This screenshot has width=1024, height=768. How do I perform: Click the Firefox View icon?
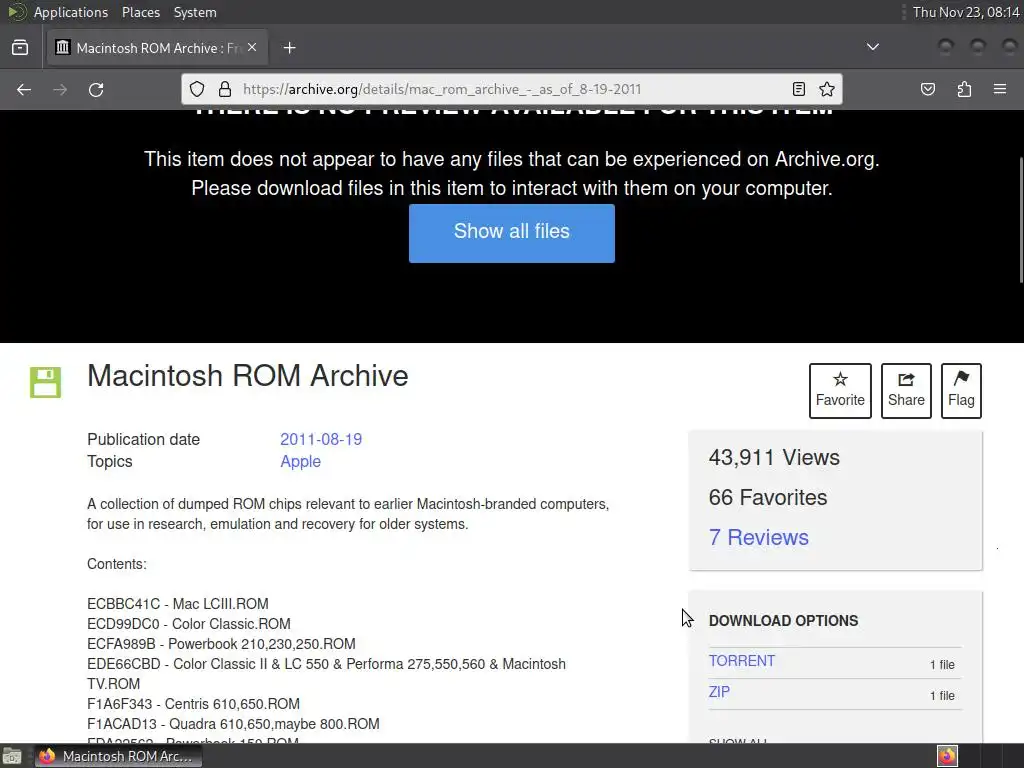[20, 48]
